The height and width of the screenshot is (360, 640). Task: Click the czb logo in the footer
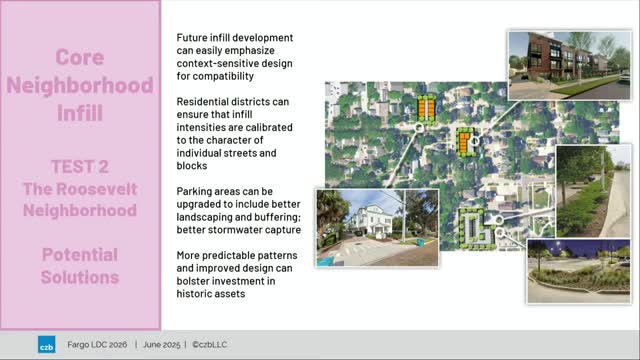(x=47, y=344)
